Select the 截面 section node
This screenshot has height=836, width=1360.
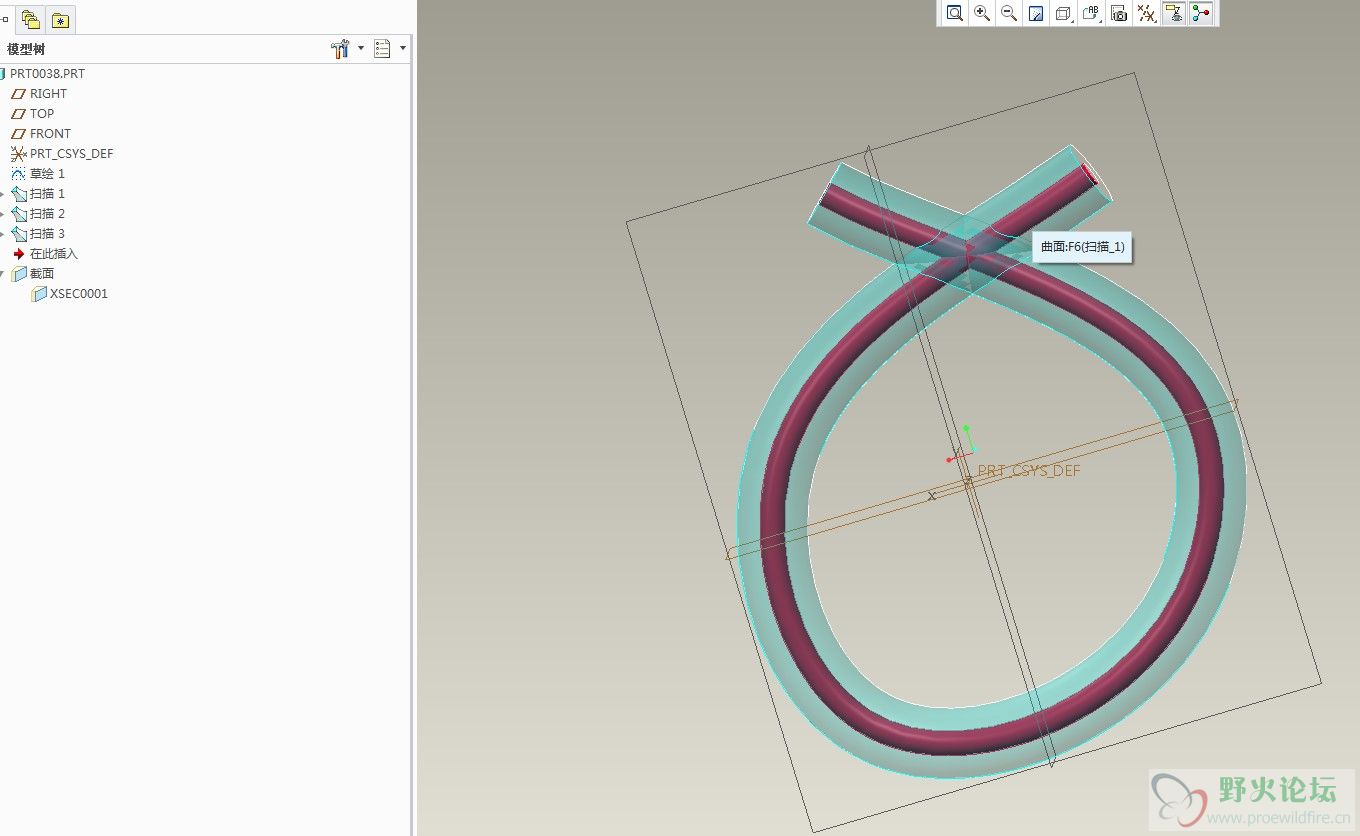point(42,274)
